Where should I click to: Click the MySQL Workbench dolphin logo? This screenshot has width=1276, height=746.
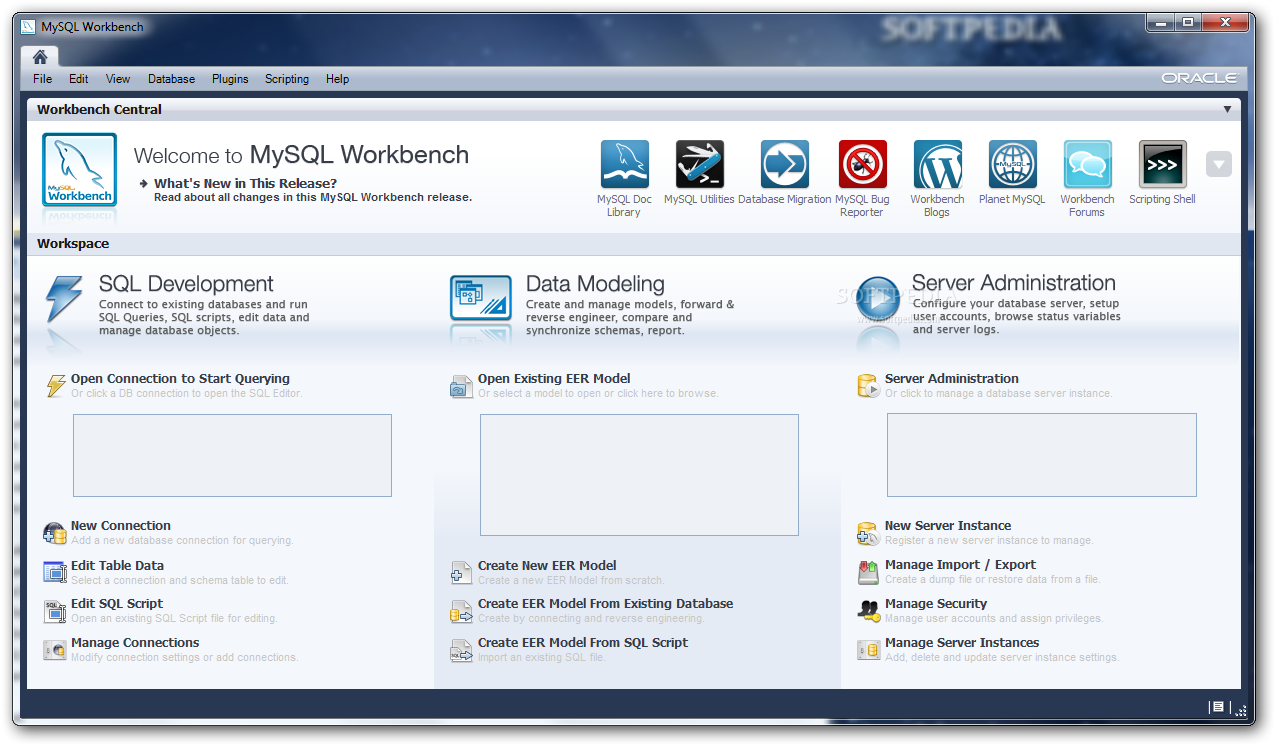(x=79, y=170)
